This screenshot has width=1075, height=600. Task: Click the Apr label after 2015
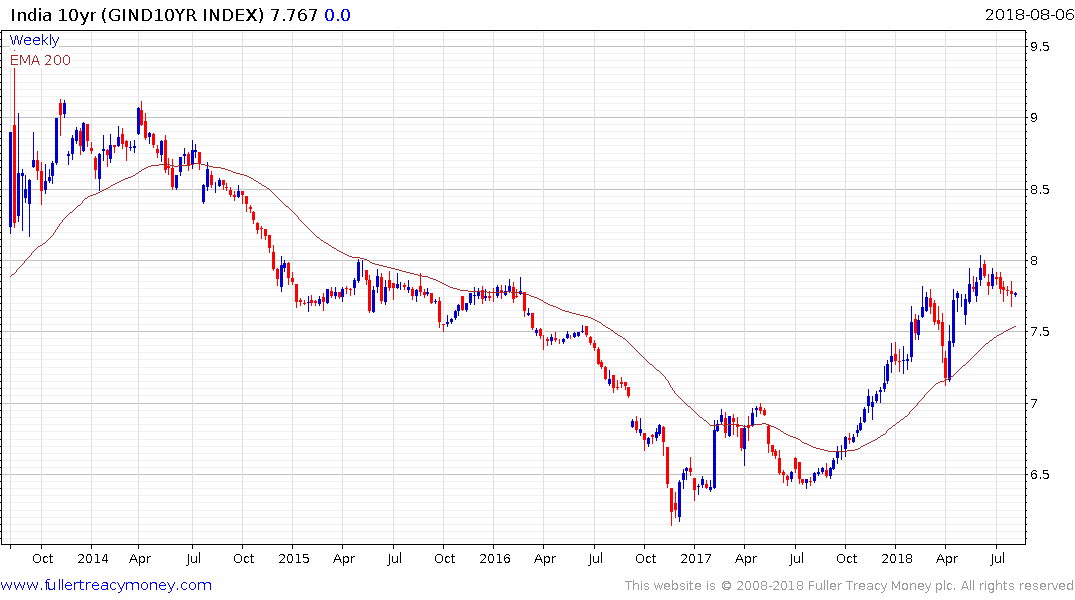click(x=343, y=559)
